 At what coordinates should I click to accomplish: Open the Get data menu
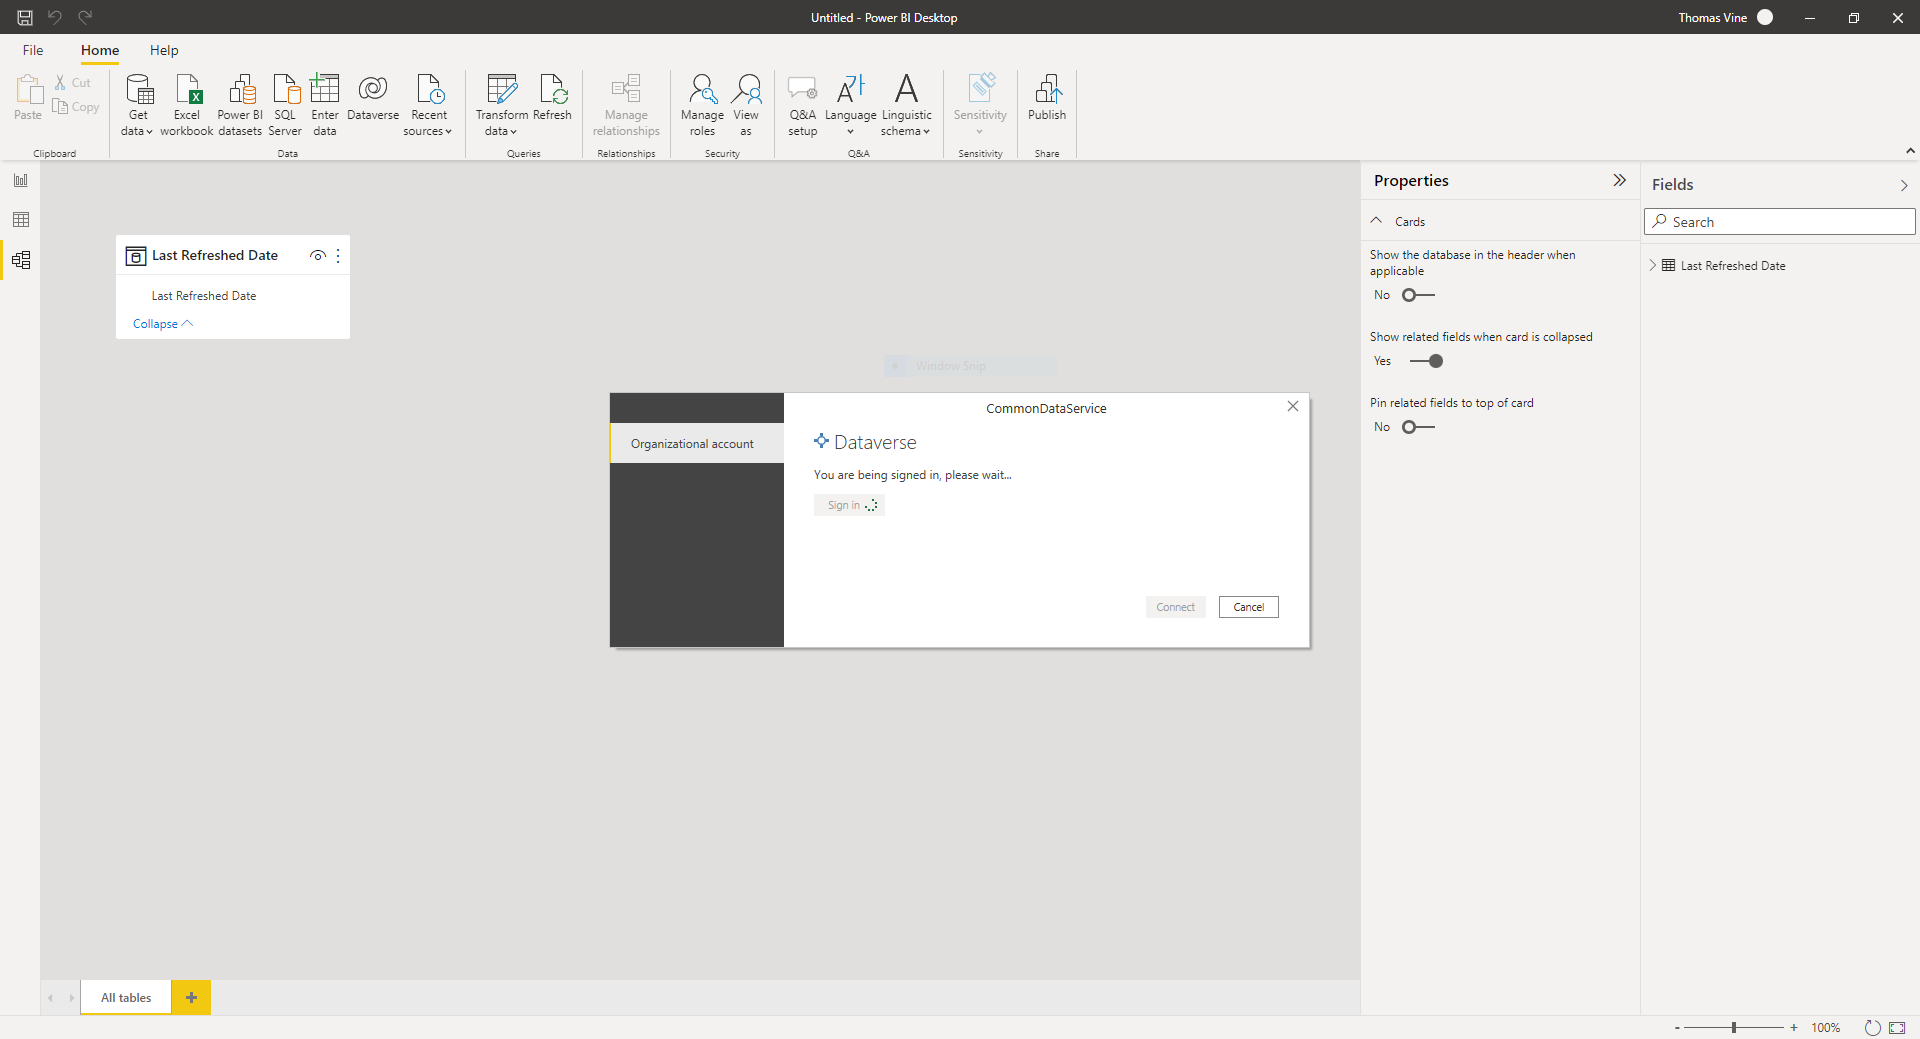coord(138,105)
